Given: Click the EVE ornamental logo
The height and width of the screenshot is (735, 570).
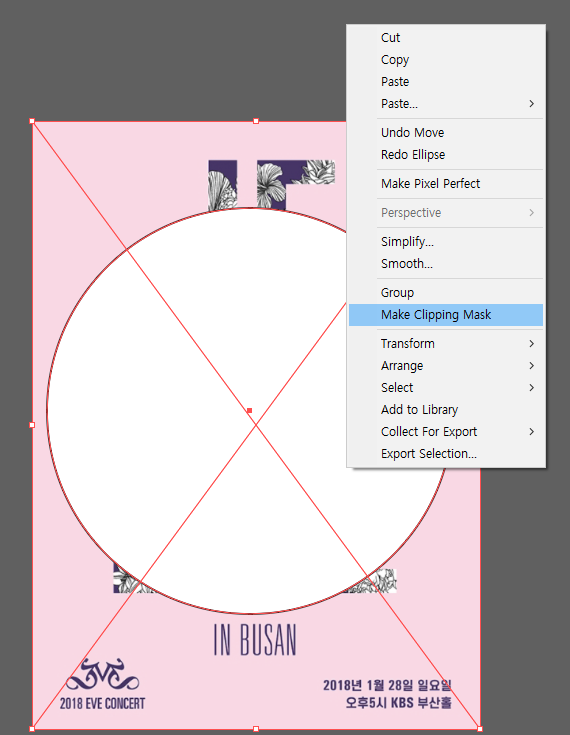Looking at the screenshot, I should [103, 675].
